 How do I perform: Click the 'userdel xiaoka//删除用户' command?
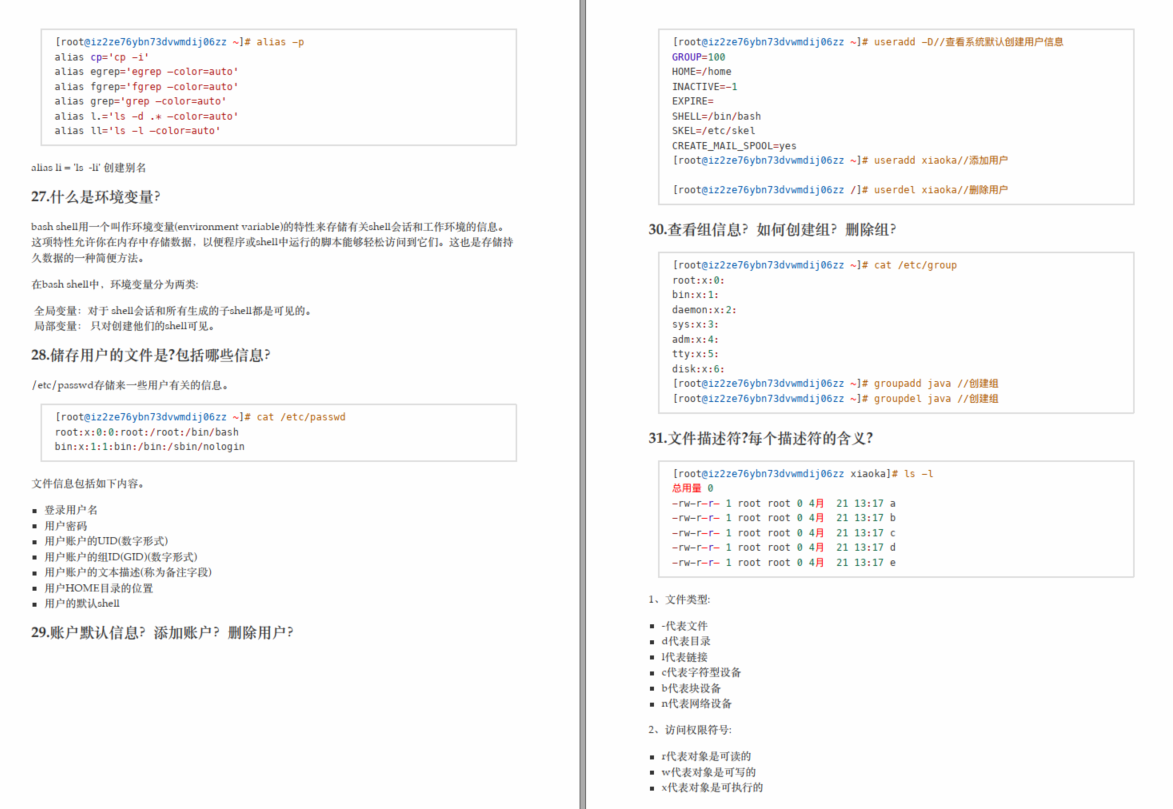(840, 190)
